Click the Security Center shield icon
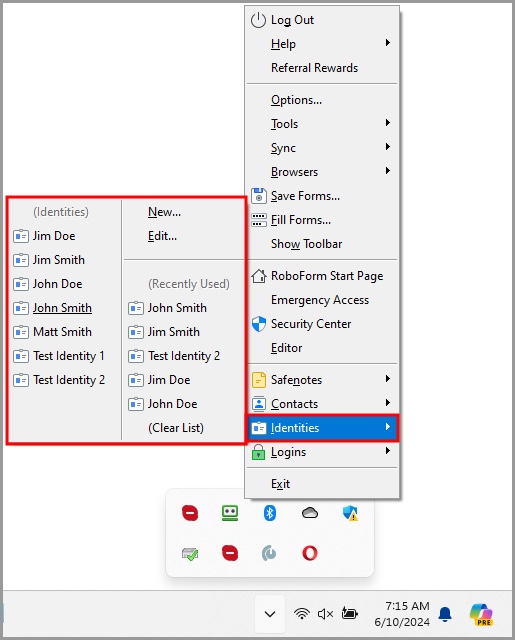The height and width of the screenshot is (640, 515). [259, 324]
